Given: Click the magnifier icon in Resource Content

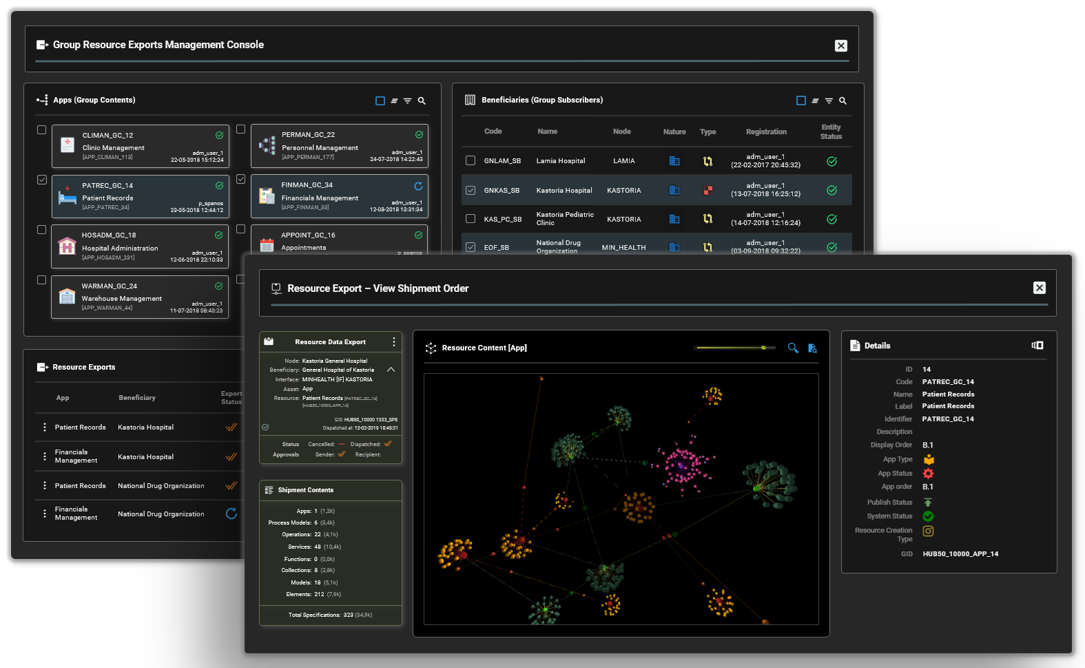Looking at the screenshot, I should pyautogui.click(x=793, y=348).
